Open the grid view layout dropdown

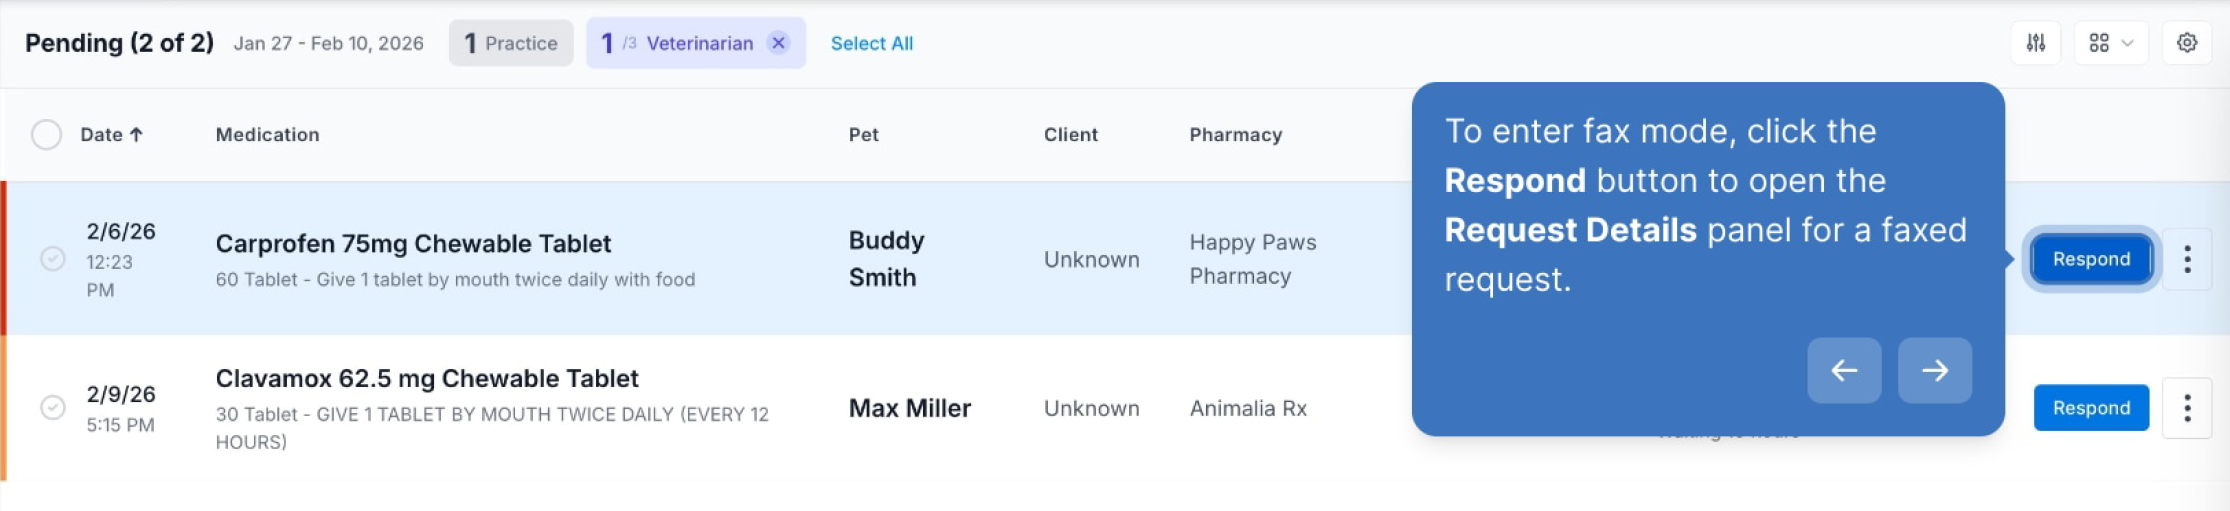pyautogui.click(x=2110, y=43)
